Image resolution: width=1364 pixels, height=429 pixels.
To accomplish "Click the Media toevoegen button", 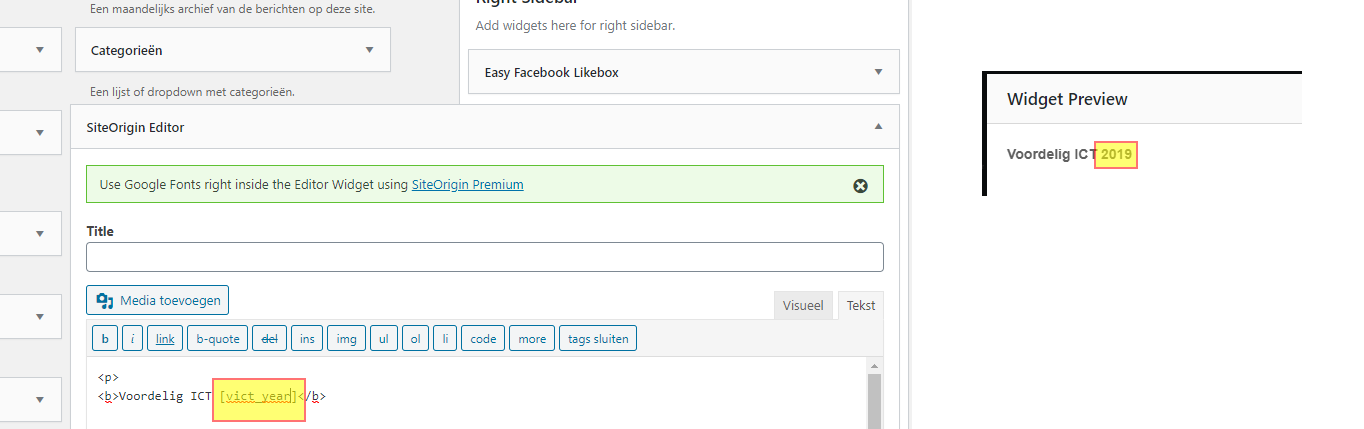I will click(x=158, y=300).
